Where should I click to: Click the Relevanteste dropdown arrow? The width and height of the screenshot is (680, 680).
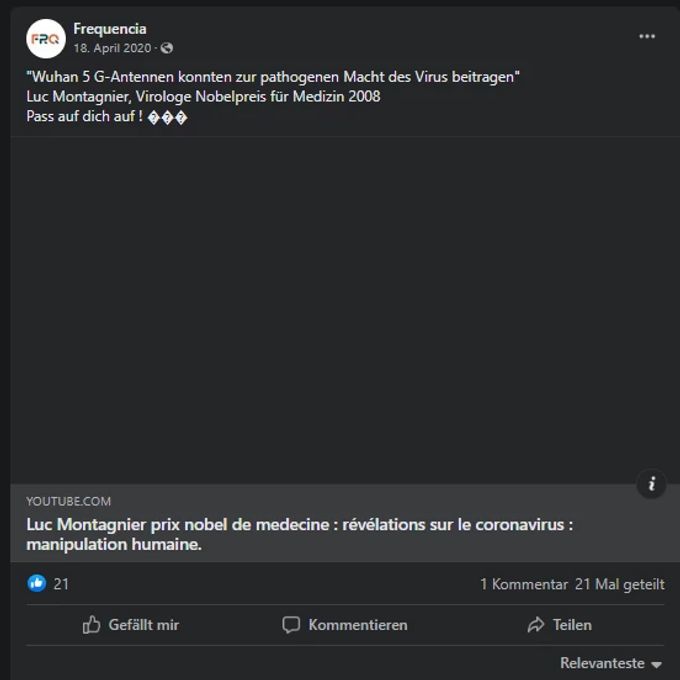point(657,664)
